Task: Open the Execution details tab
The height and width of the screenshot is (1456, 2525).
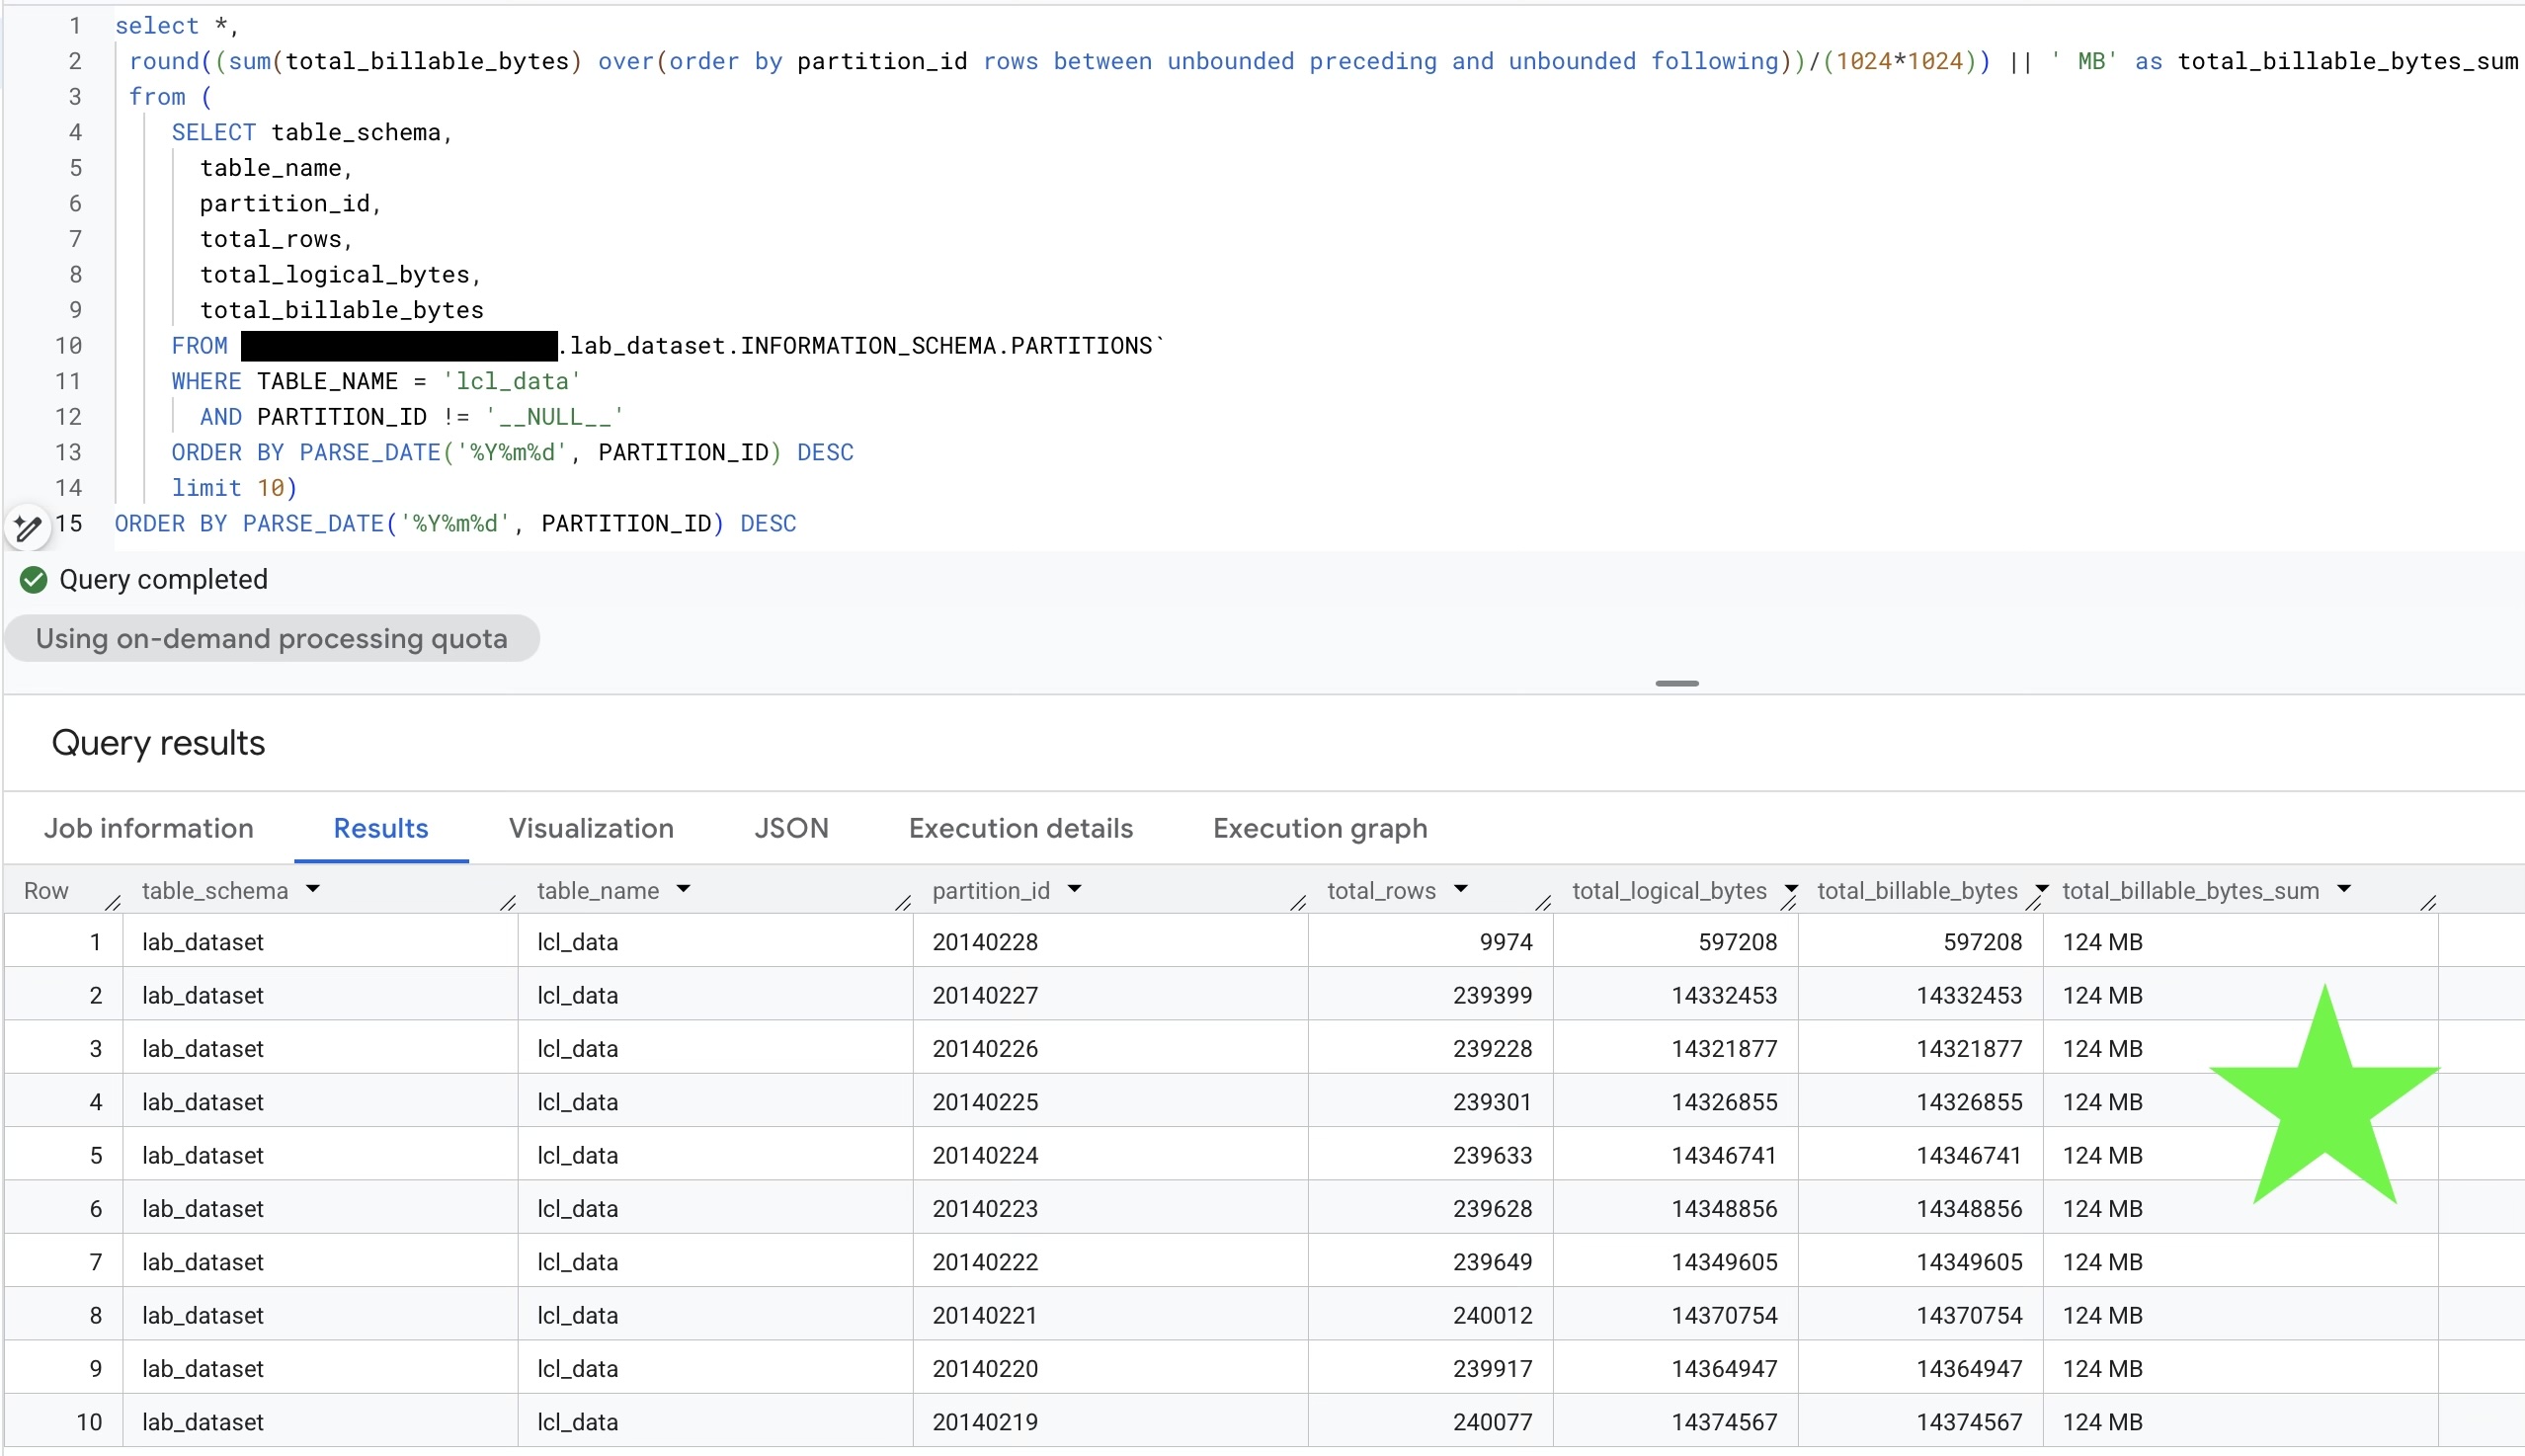Action: [1021, 828]
